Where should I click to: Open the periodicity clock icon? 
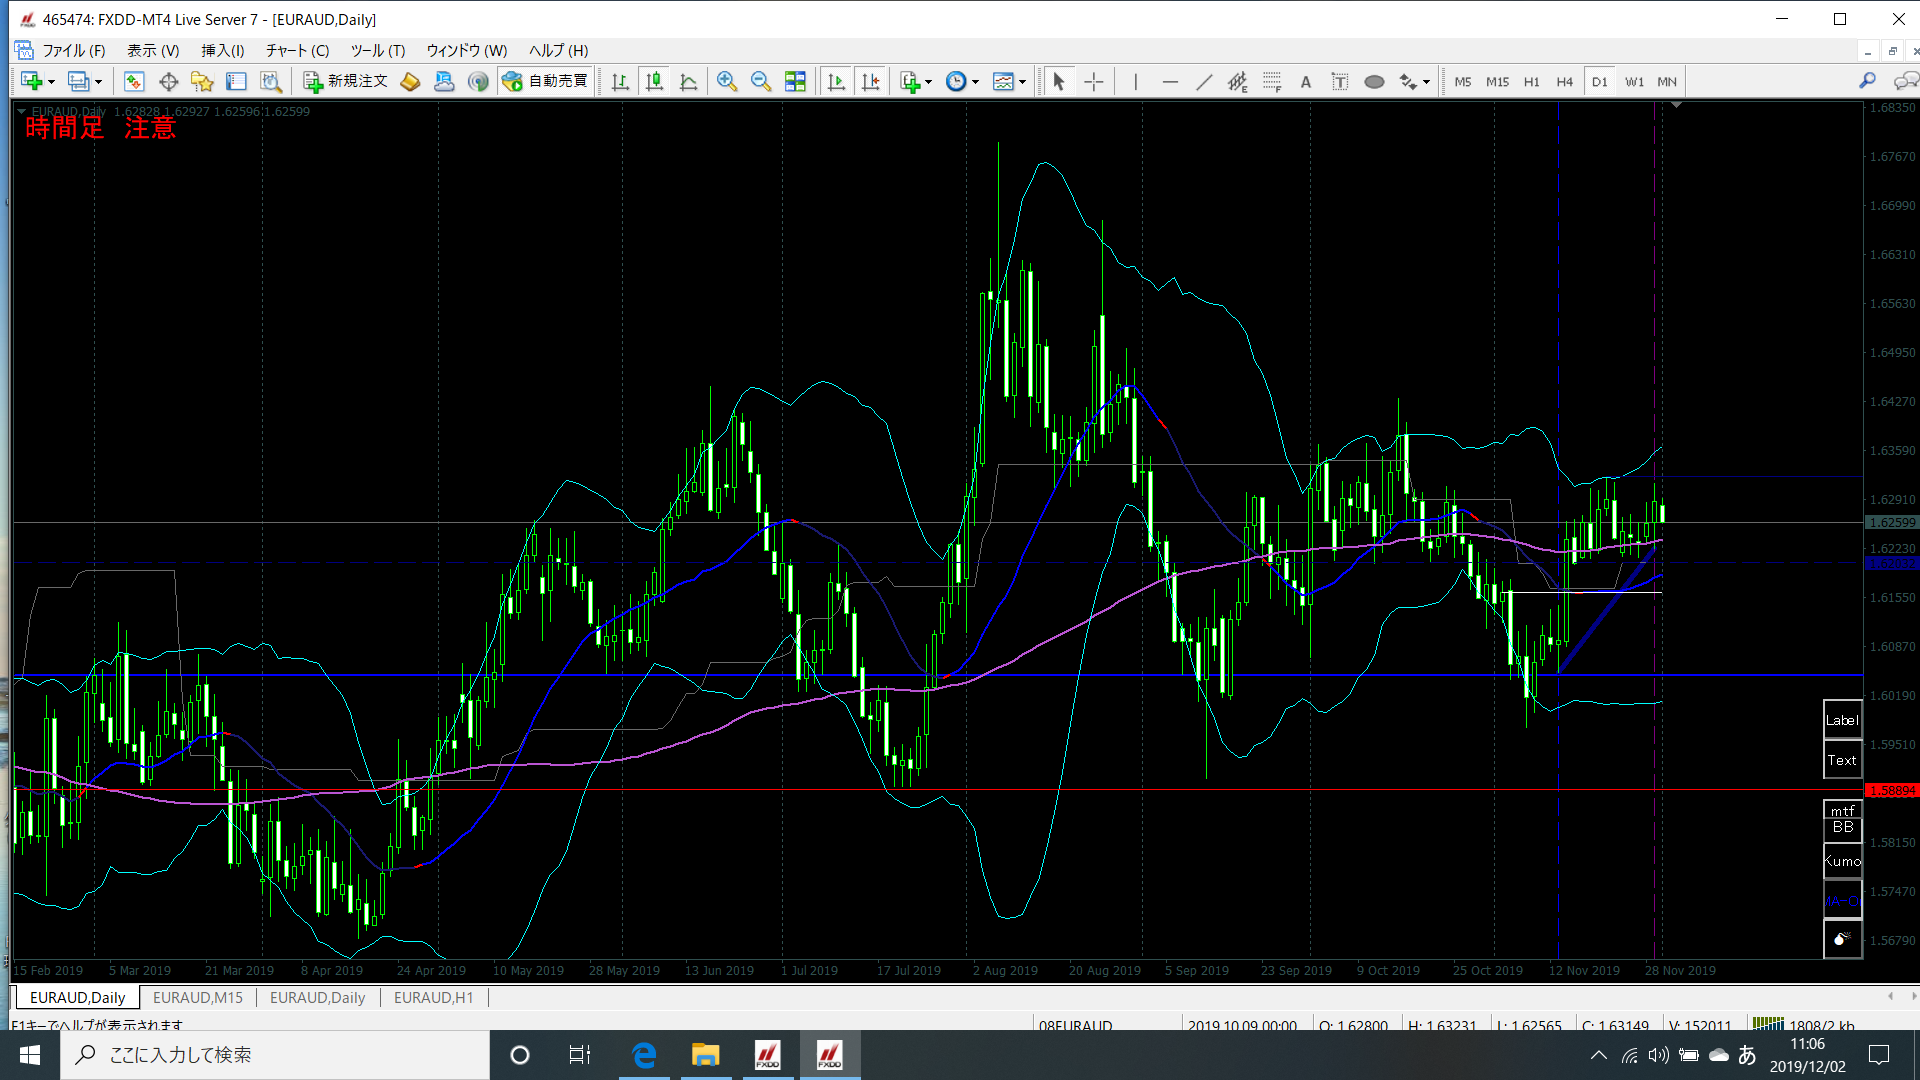click(x=956, y=82)
